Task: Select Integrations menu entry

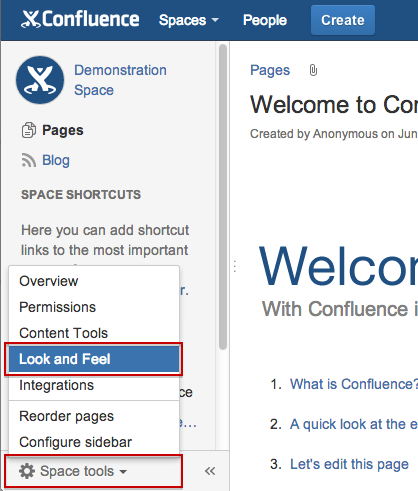Action: pos(94,385)
